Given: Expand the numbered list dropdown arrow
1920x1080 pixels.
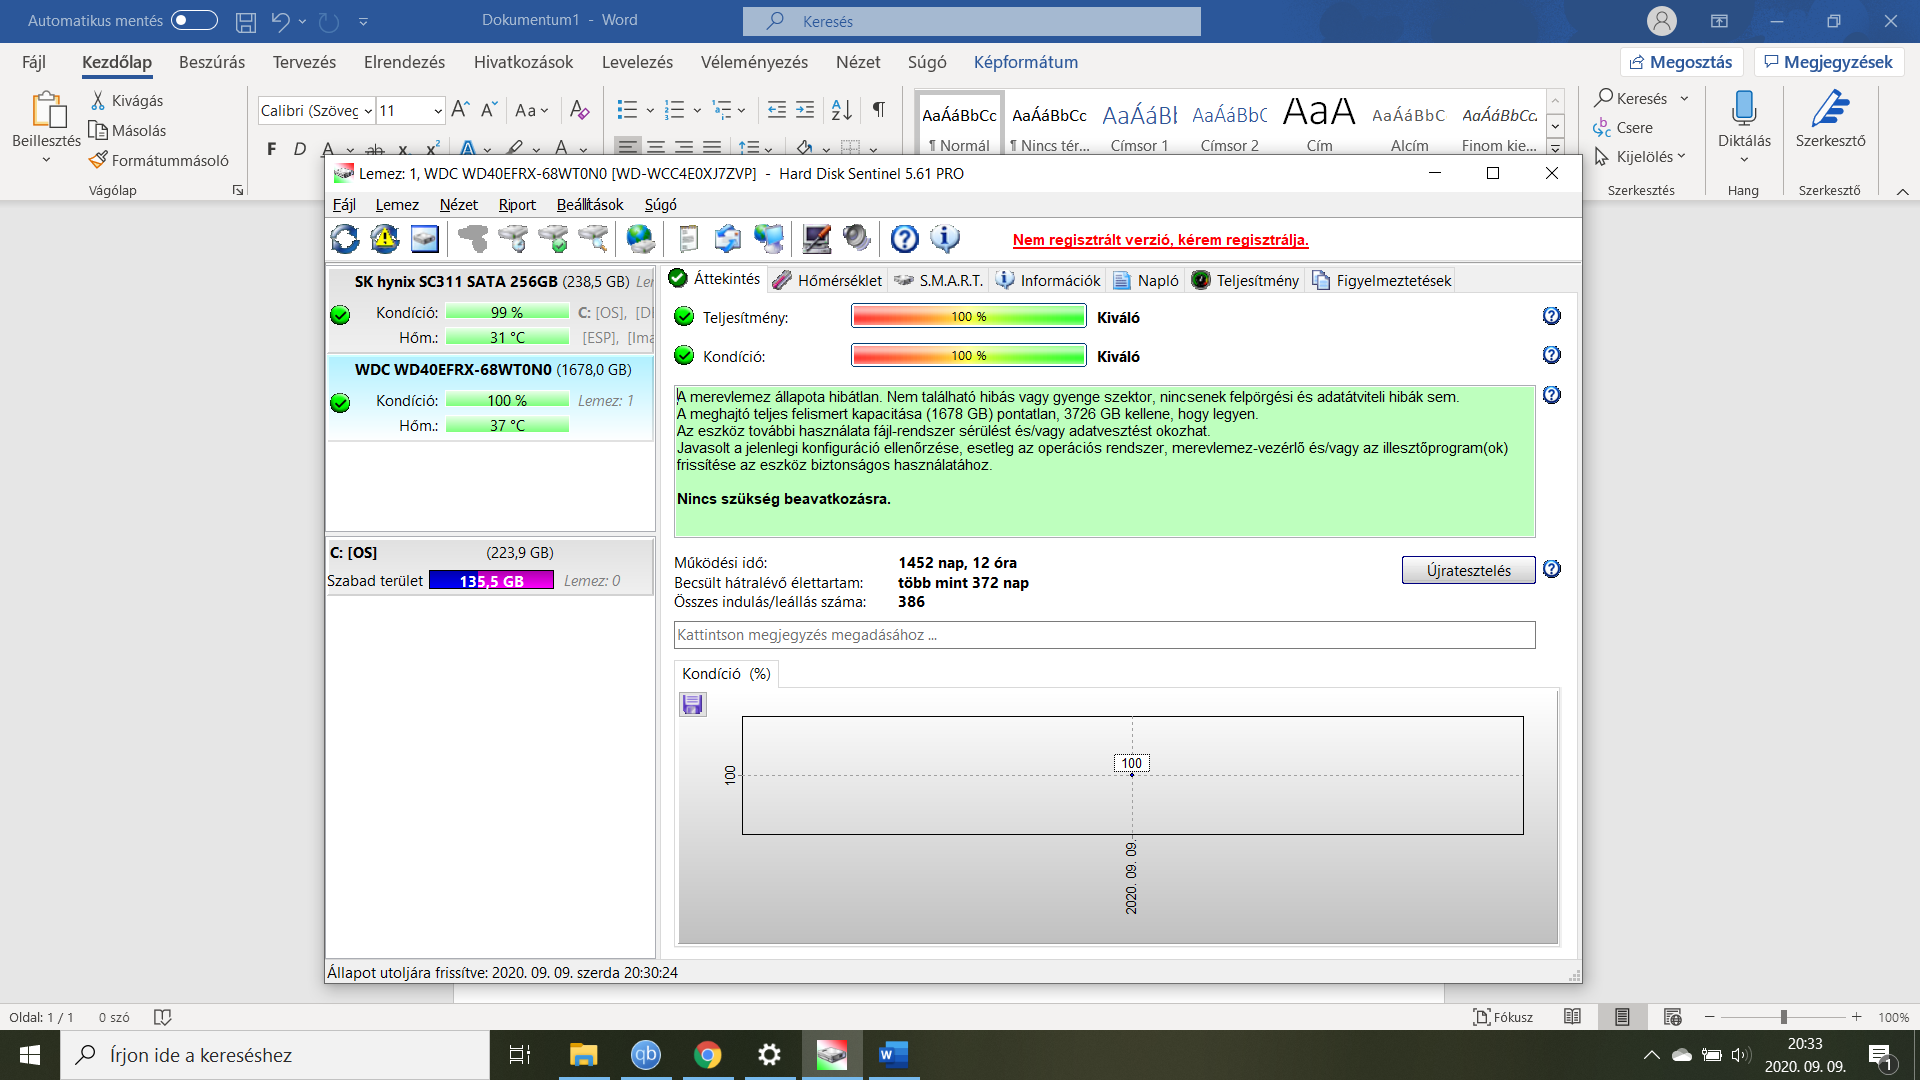Looking at the screenshot, I should [697, 111].
